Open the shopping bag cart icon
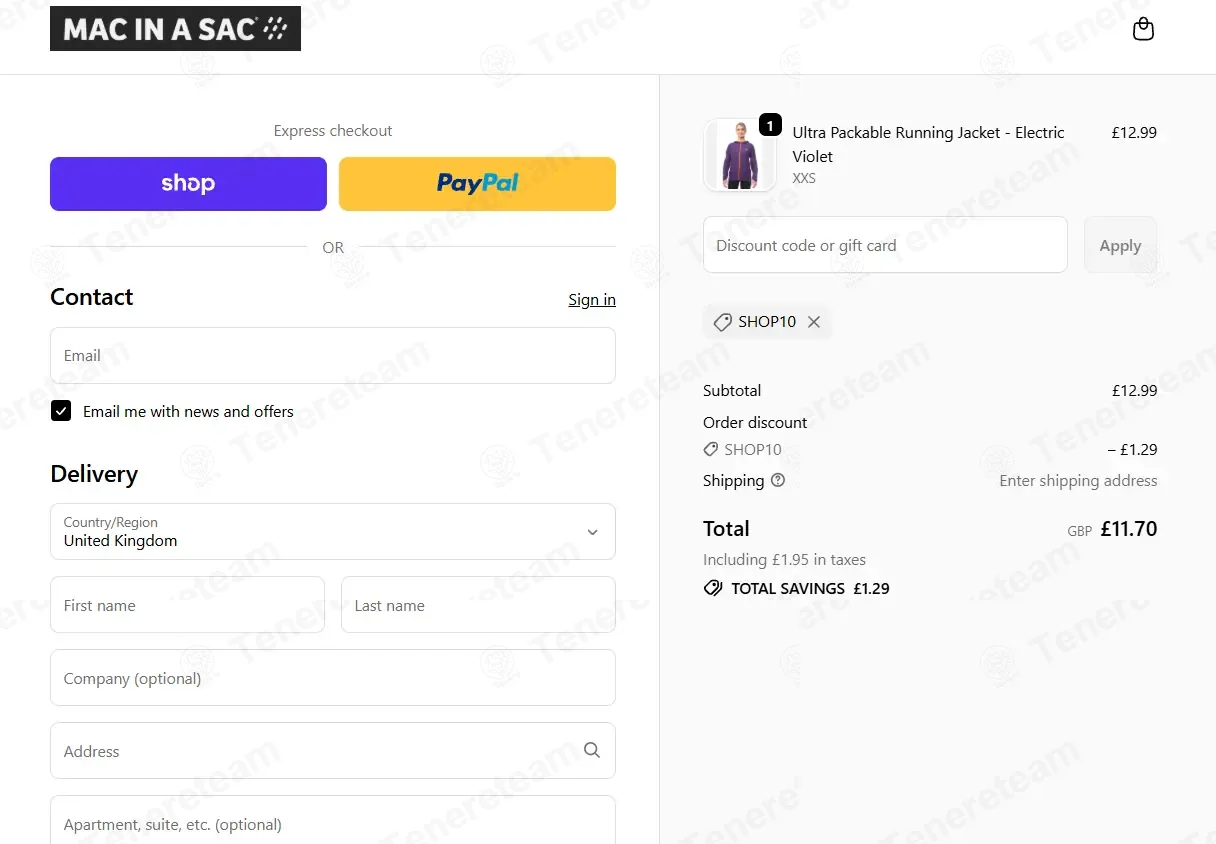This screenshot has width=1216, height=844. 1143,29
